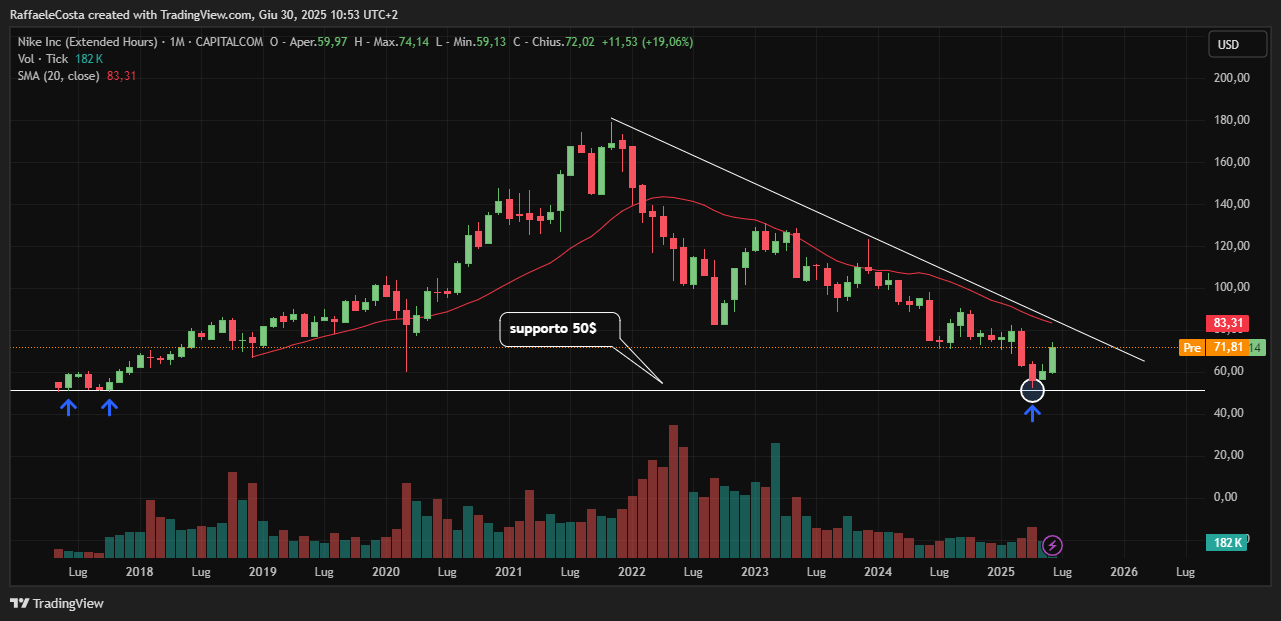Image resolution: width=1281 pixels, height=621 pixels.
Task: Click the red 83,31 price axis label
Action: 1229,323
